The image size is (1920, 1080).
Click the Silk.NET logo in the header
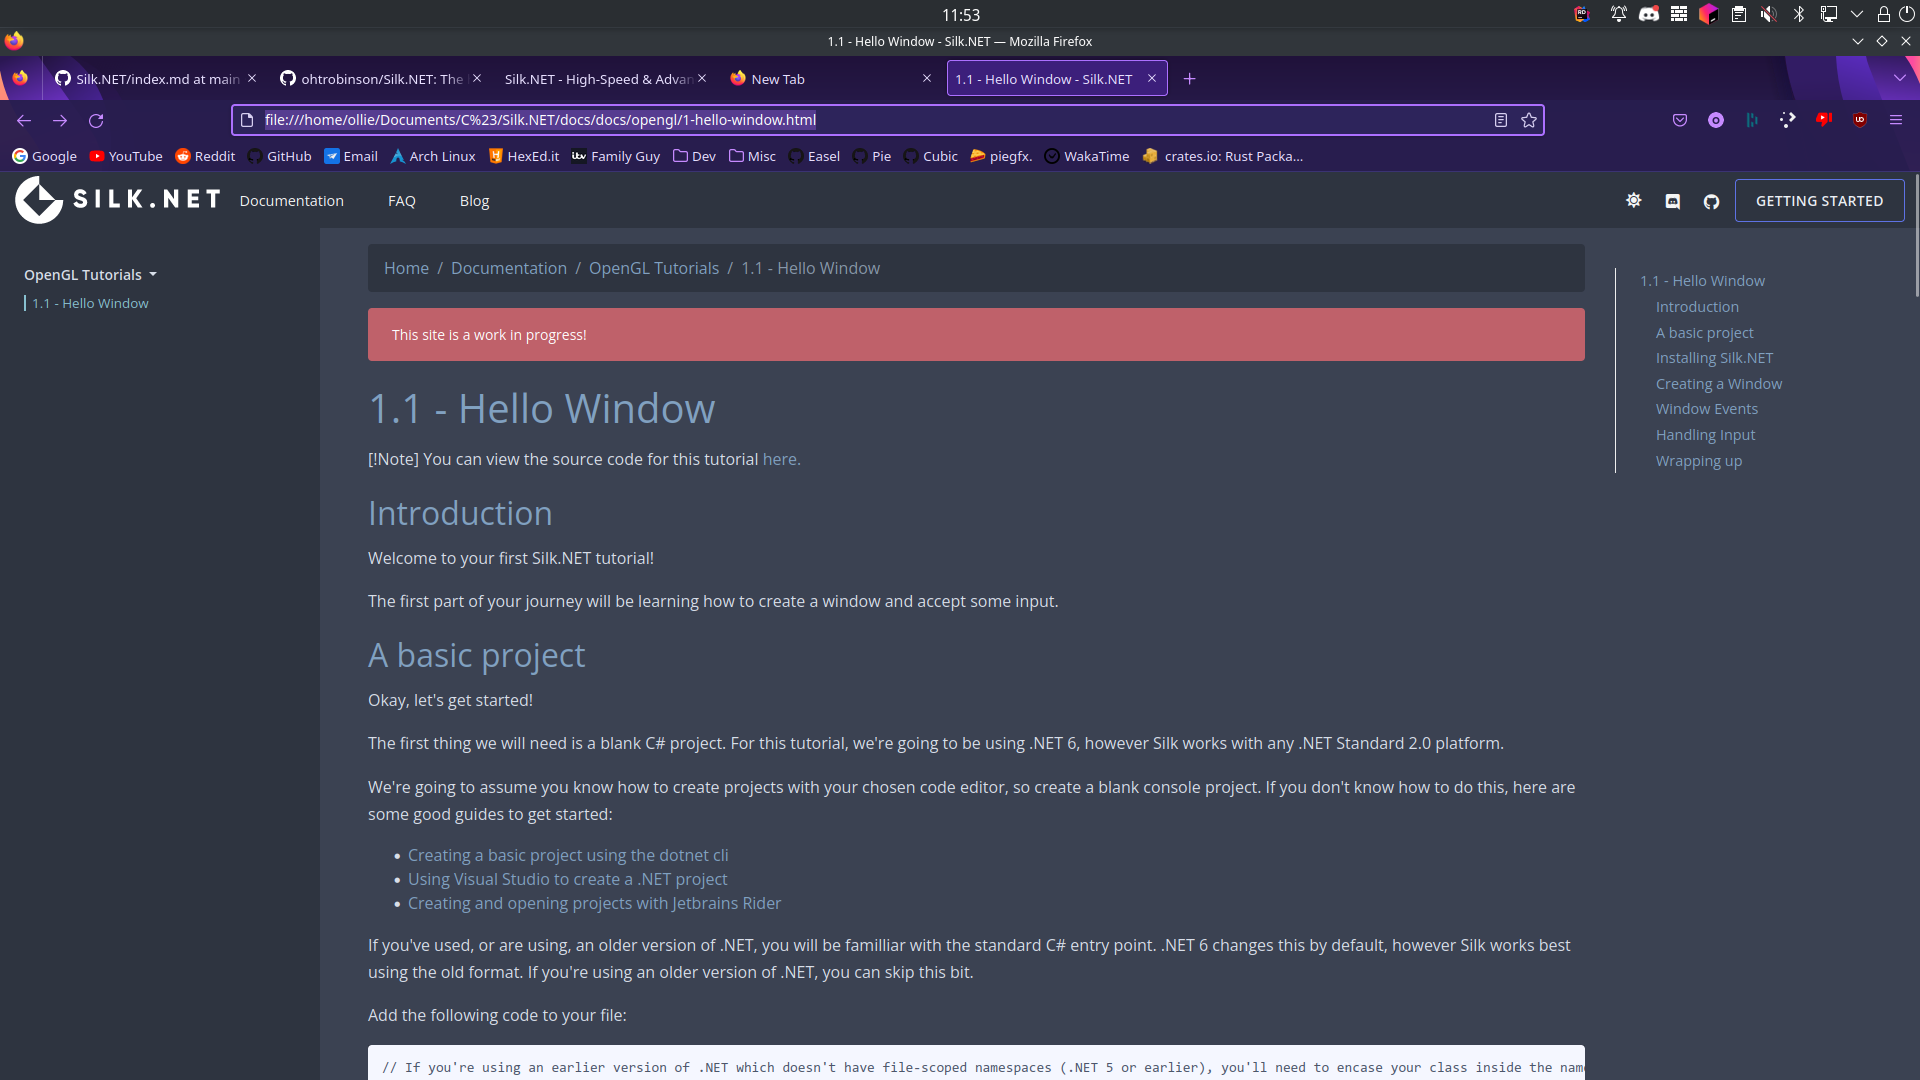(117, 199)
